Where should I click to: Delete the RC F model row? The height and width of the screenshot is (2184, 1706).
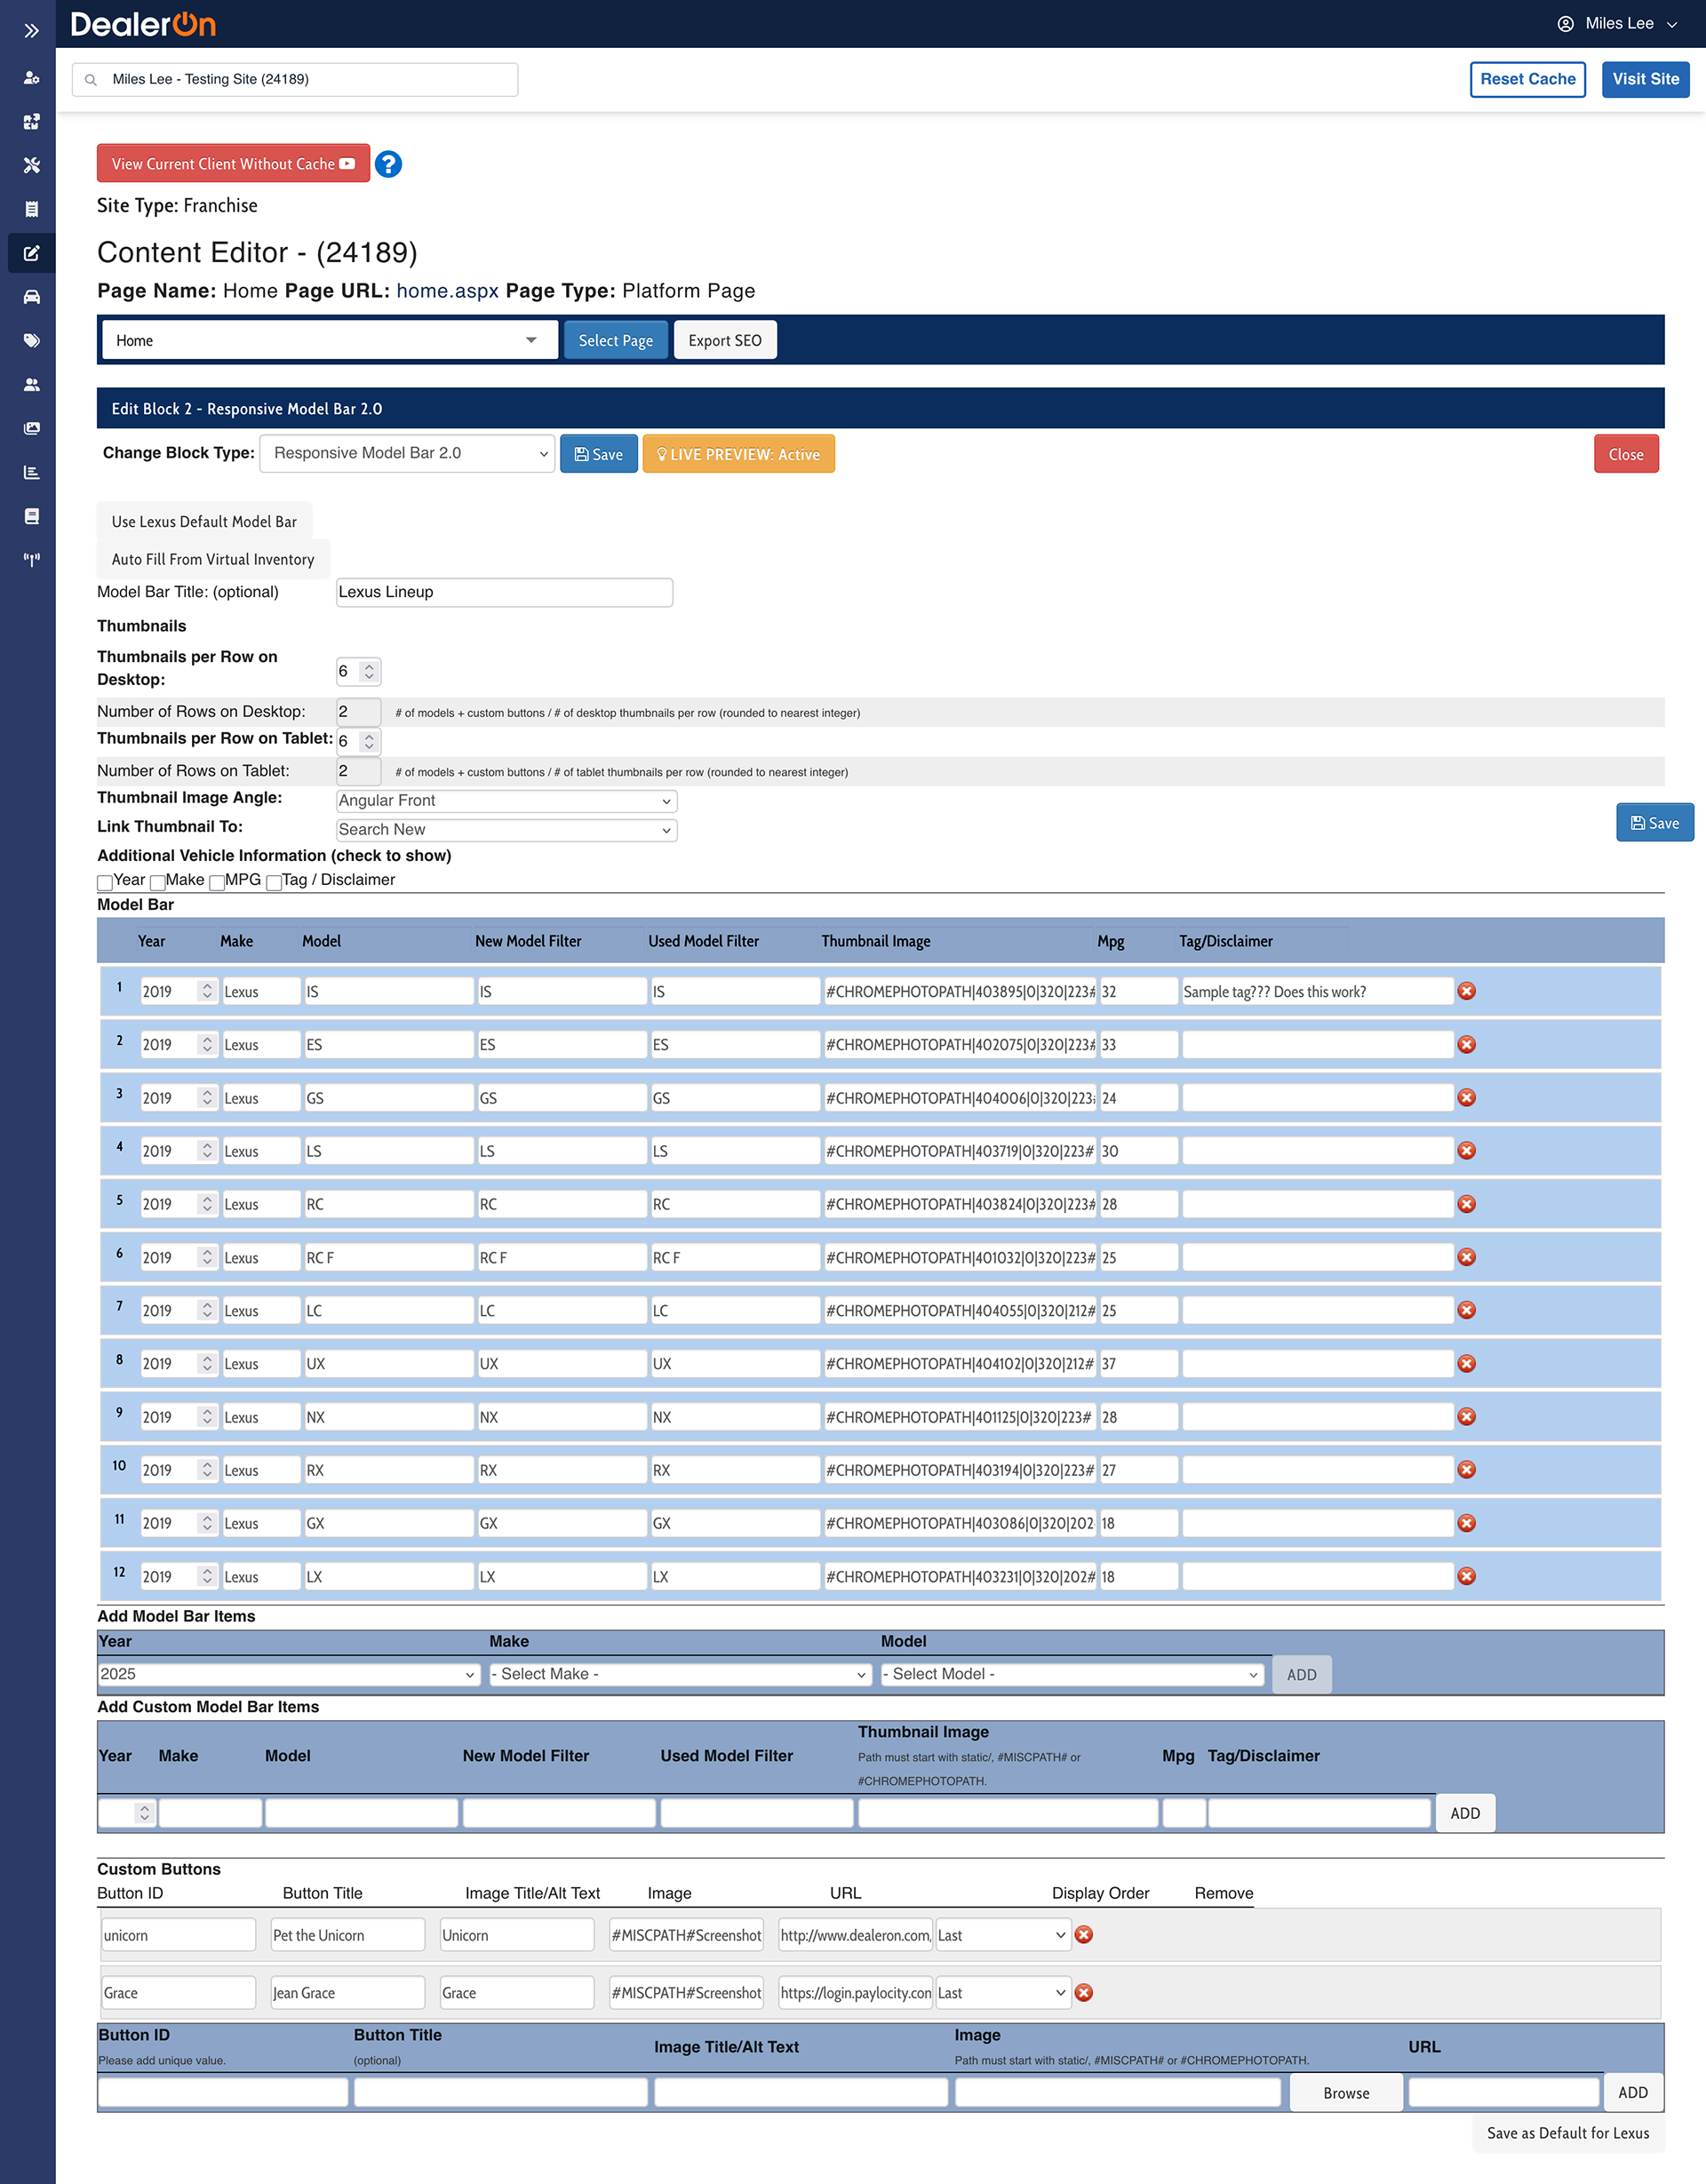tap(1466, 1257)
